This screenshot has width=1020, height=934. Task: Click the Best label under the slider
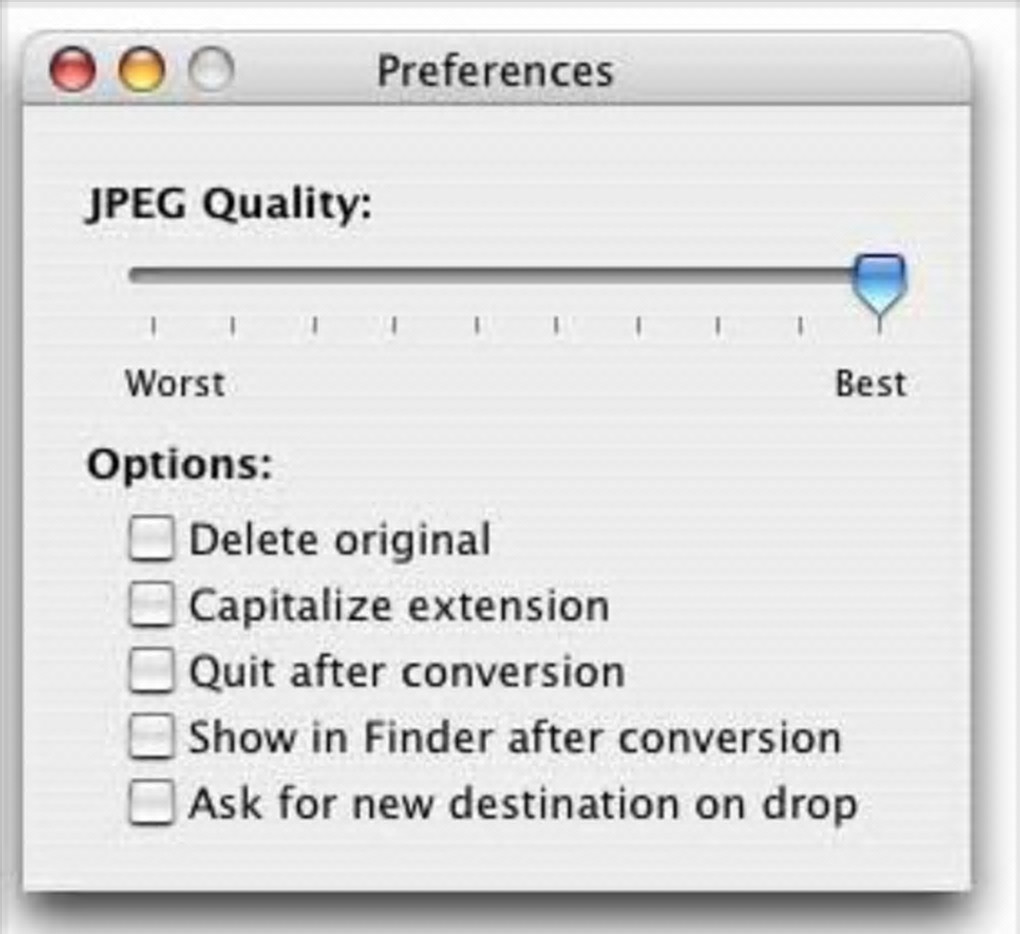[x=870, y=384]
